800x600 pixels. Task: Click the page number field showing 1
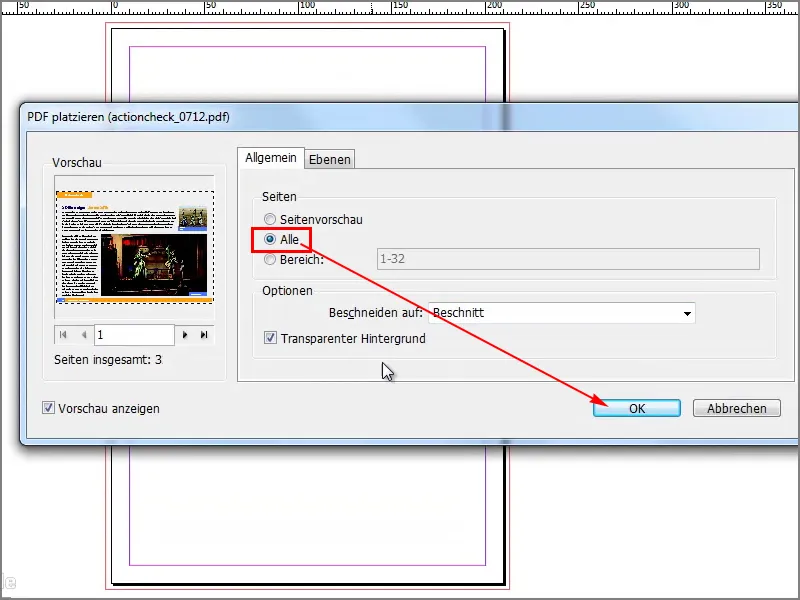pyautogui.click(x=135, y=335)
